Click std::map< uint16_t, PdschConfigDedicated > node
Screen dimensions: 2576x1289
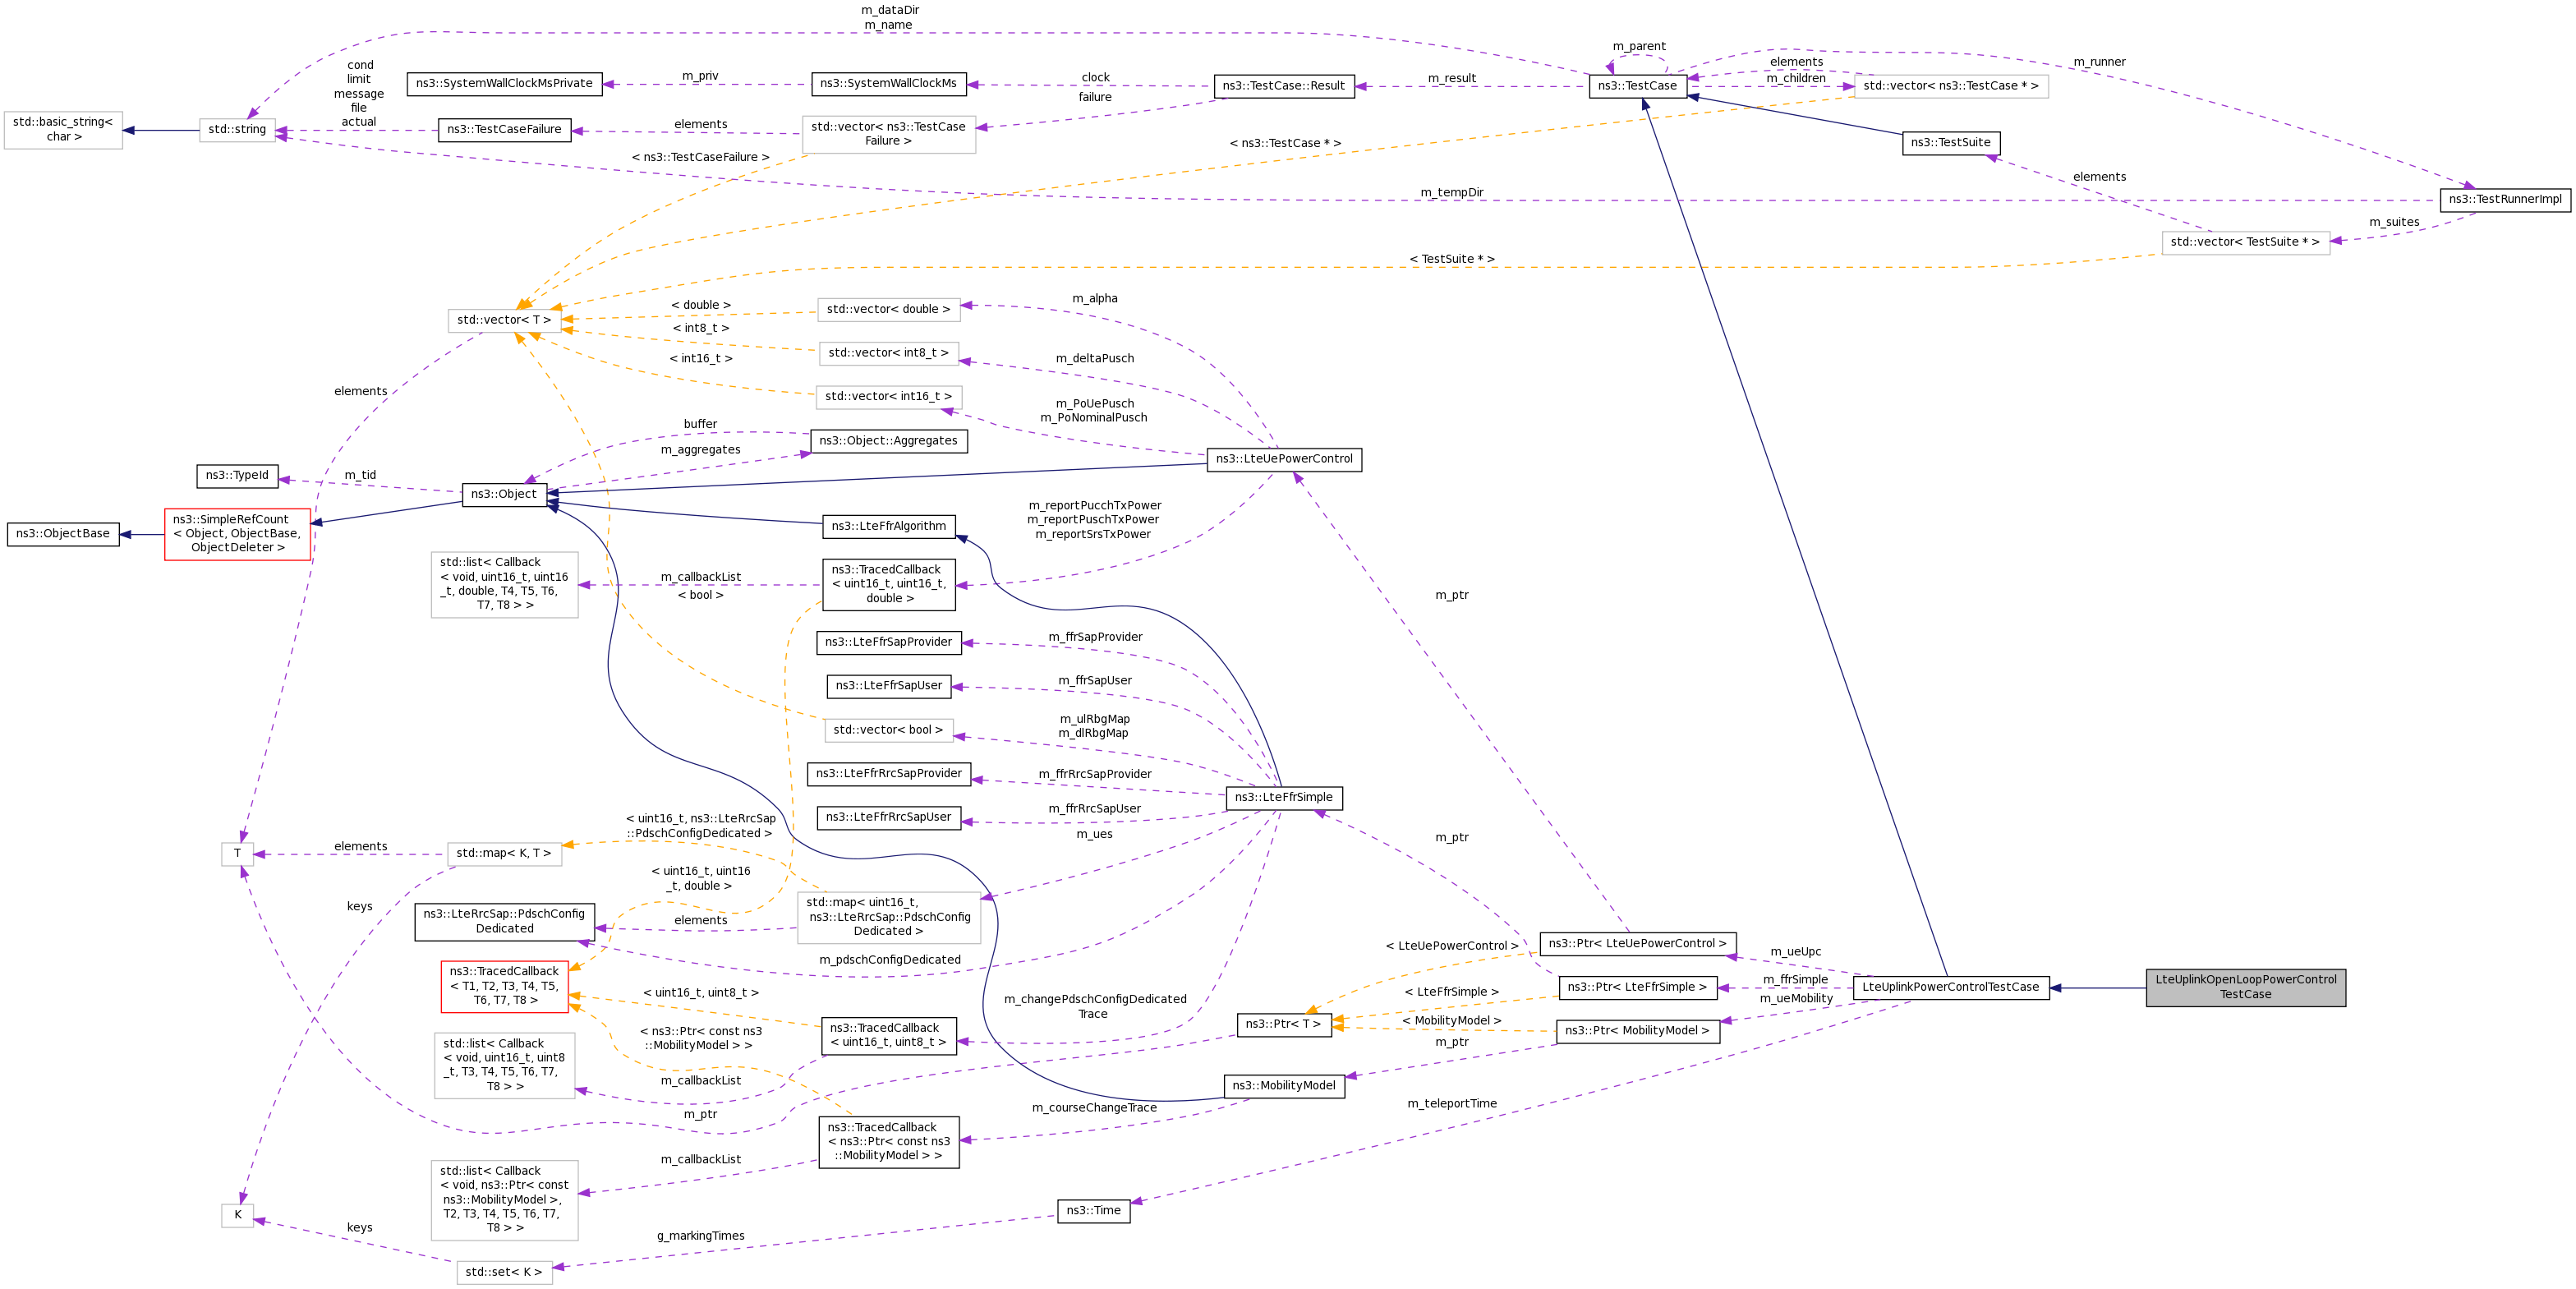[x=888, y=918]
